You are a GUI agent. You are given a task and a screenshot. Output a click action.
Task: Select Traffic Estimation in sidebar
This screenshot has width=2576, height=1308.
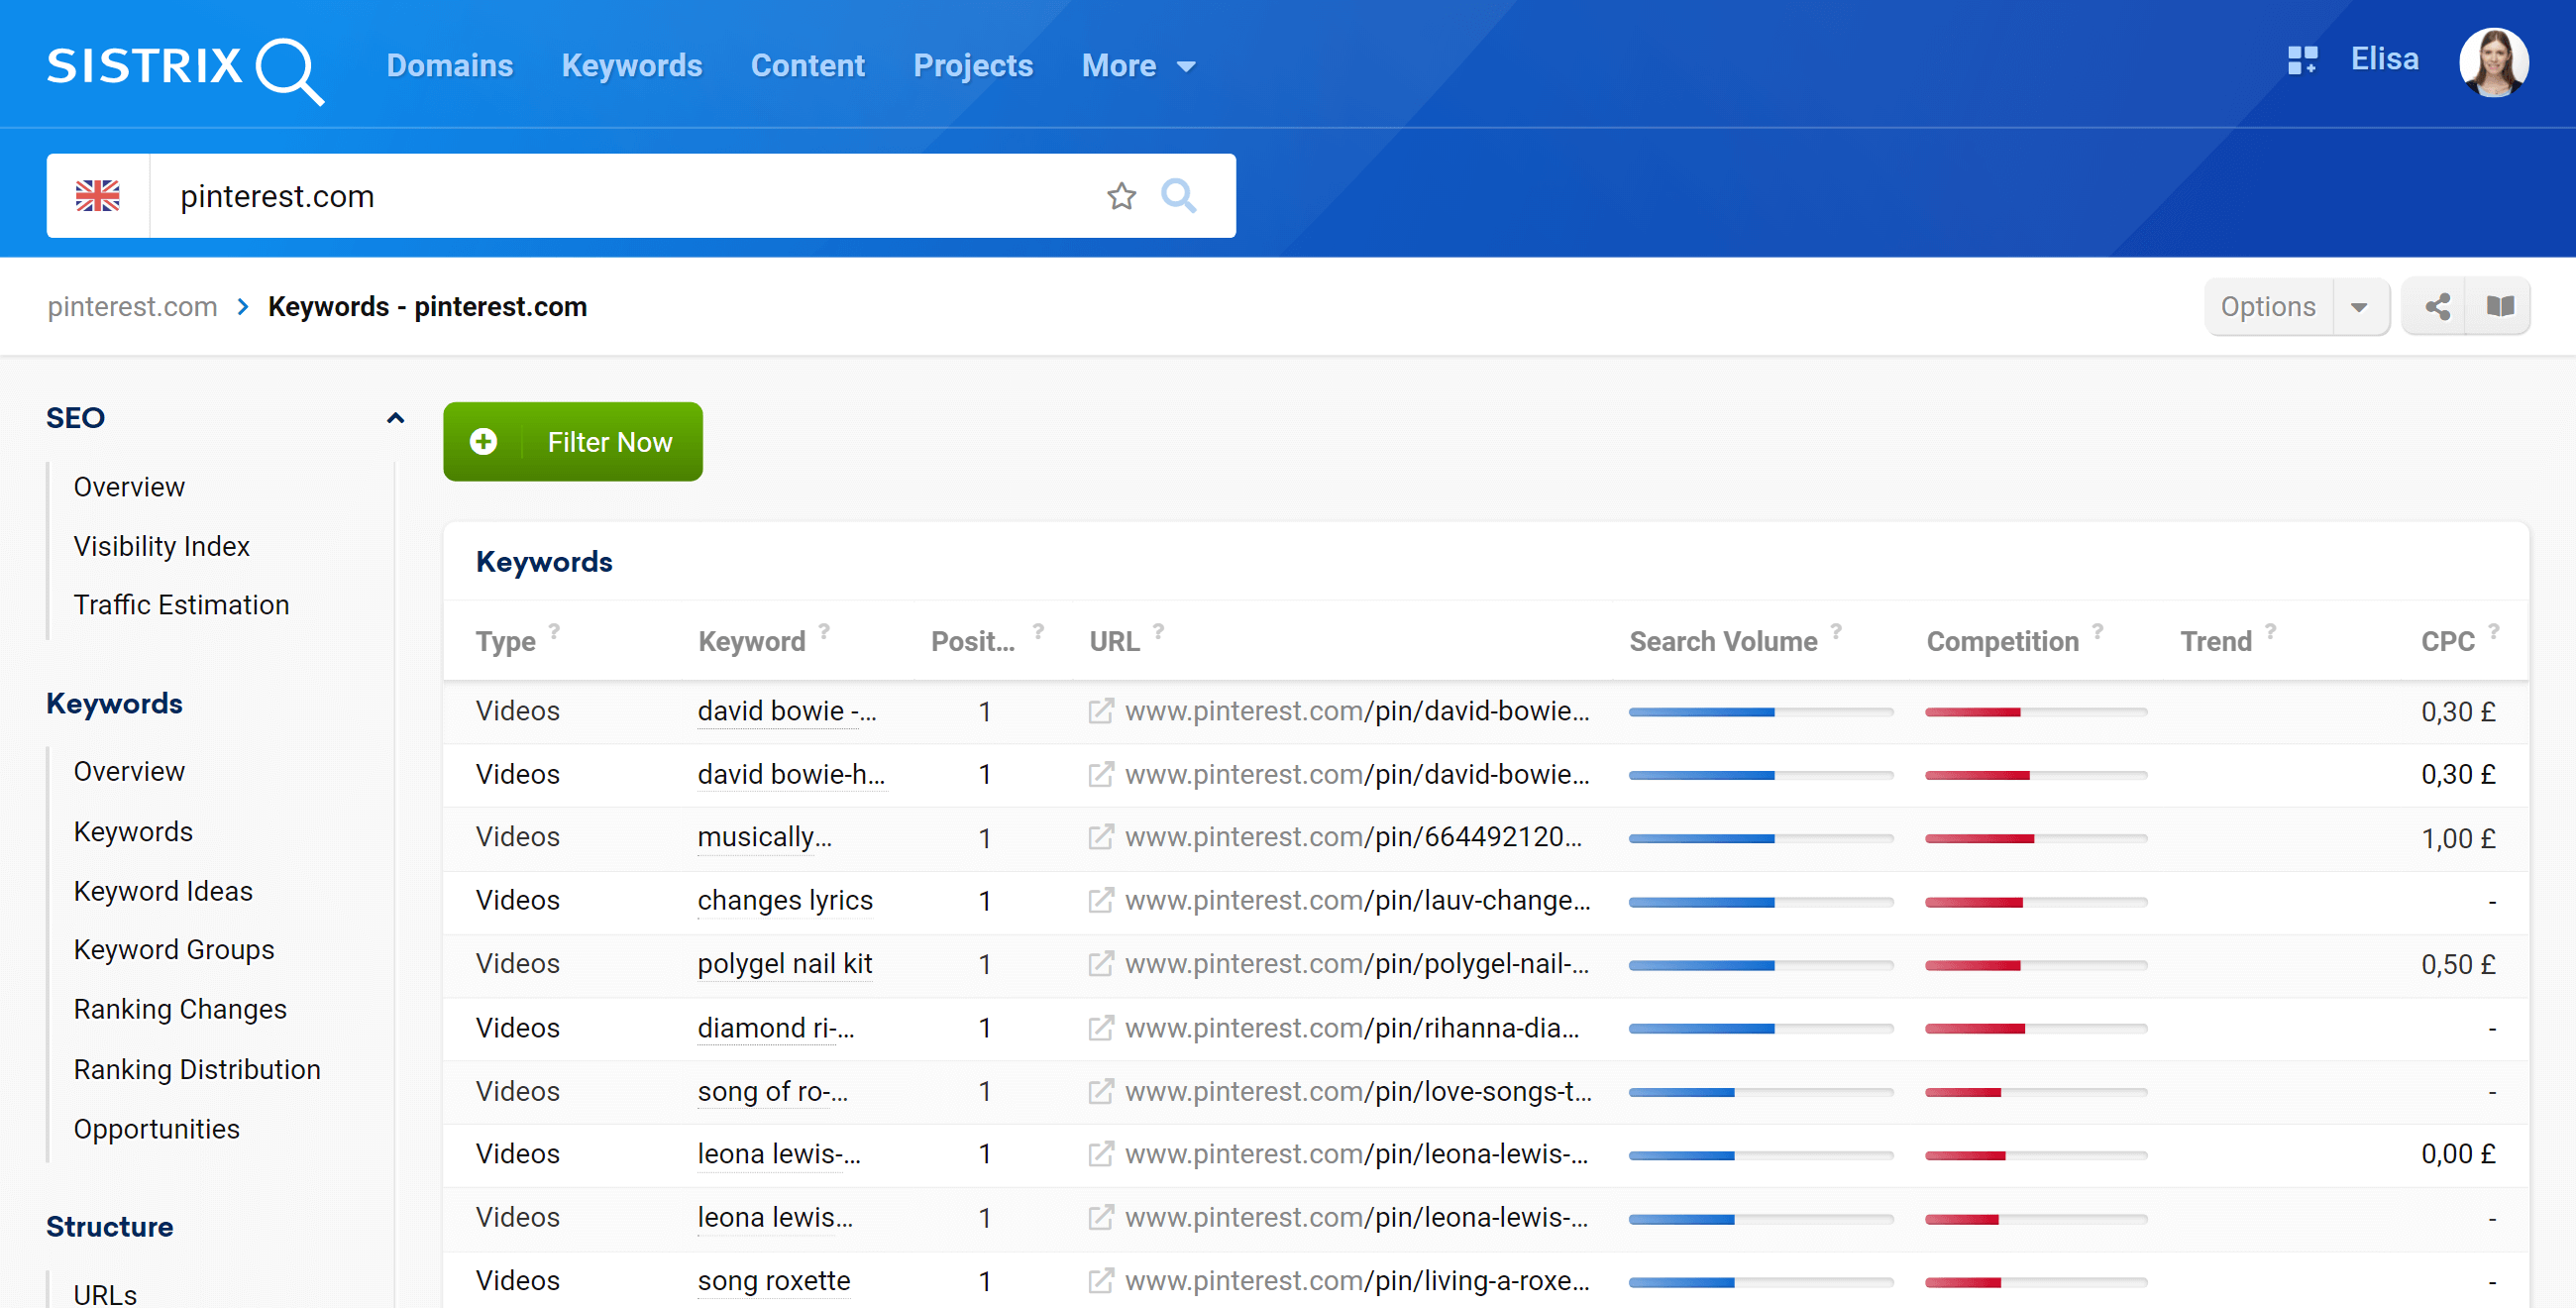click(x=181, y=605)
